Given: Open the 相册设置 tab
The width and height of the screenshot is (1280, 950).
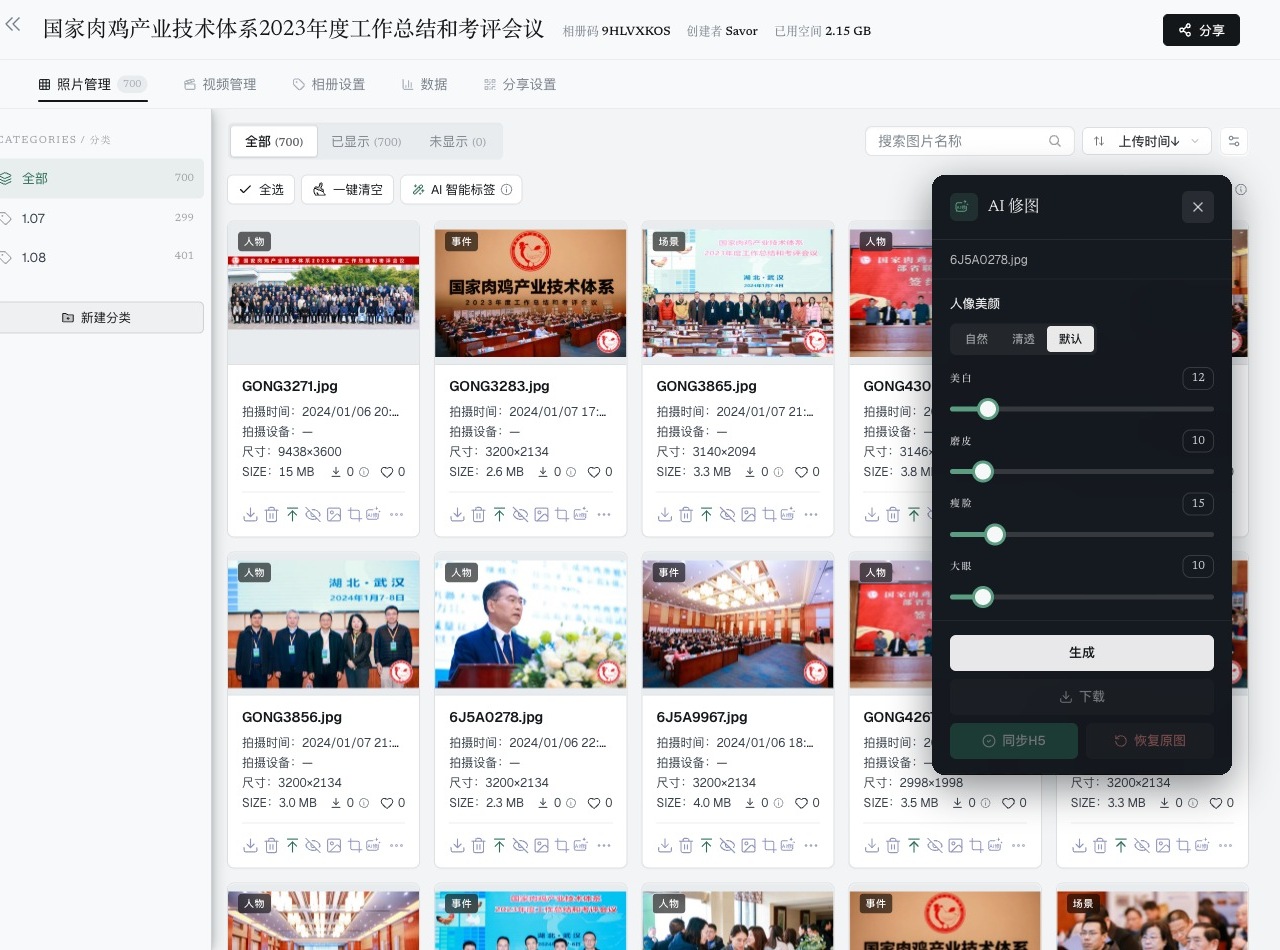Looking at the screenshot, I should tap(329, 84).
